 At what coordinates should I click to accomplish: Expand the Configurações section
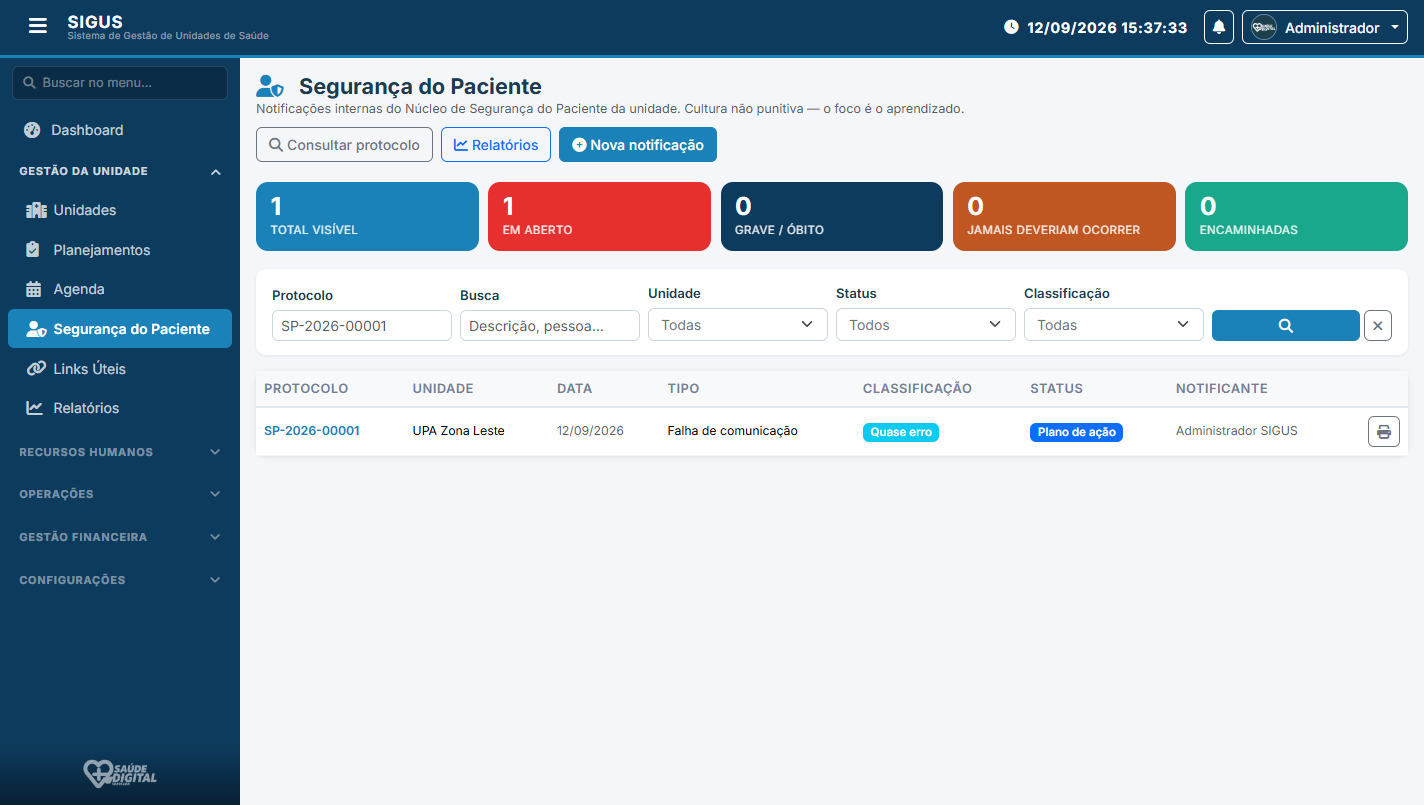[x=120, y=580]
